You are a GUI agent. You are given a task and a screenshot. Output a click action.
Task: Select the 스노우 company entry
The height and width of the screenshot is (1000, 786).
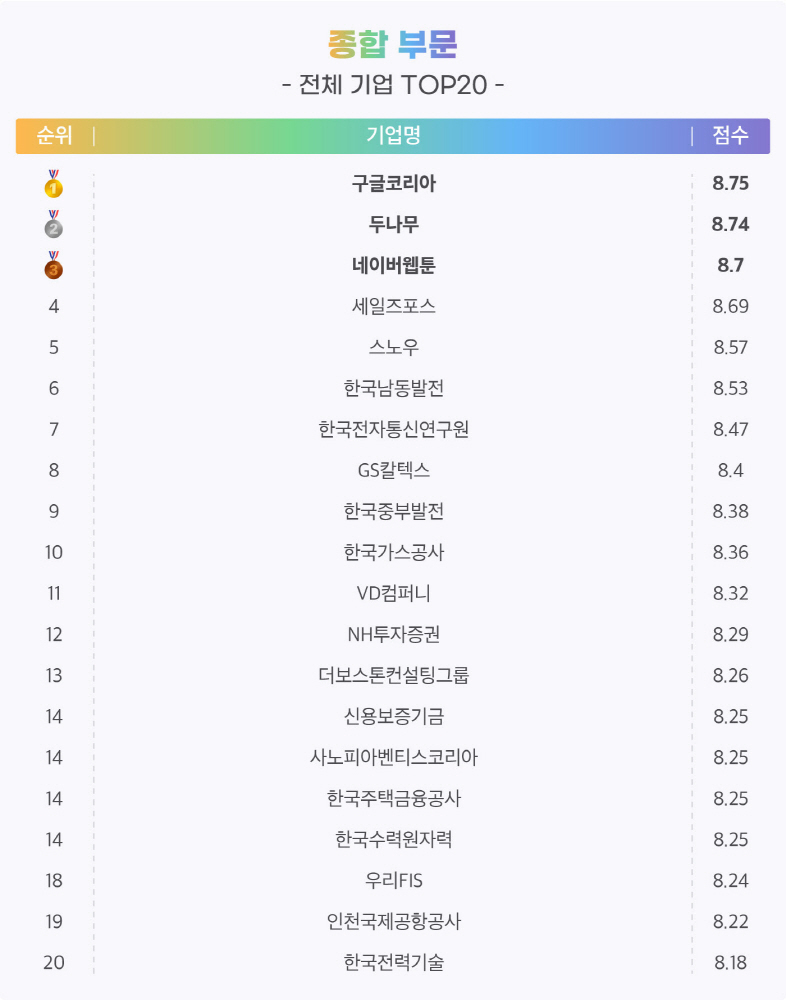[x=393, y=348]
